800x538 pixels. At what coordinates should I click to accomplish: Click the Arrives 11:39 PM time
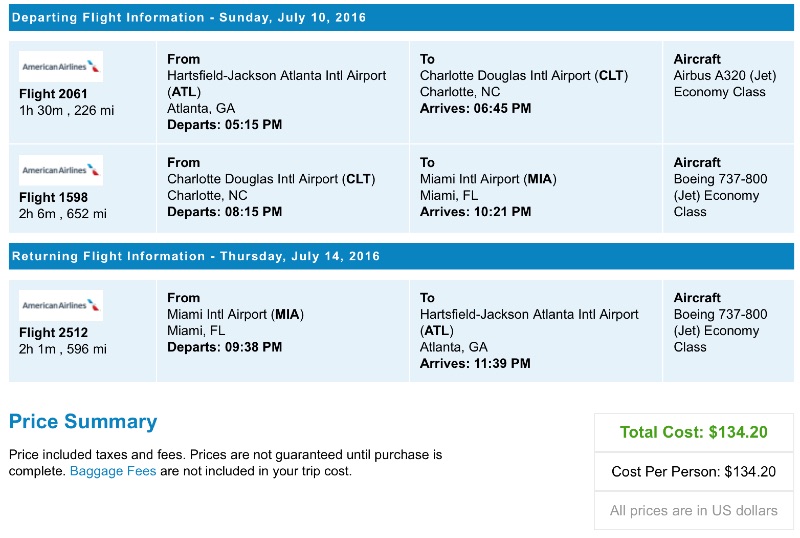point(475,364)
